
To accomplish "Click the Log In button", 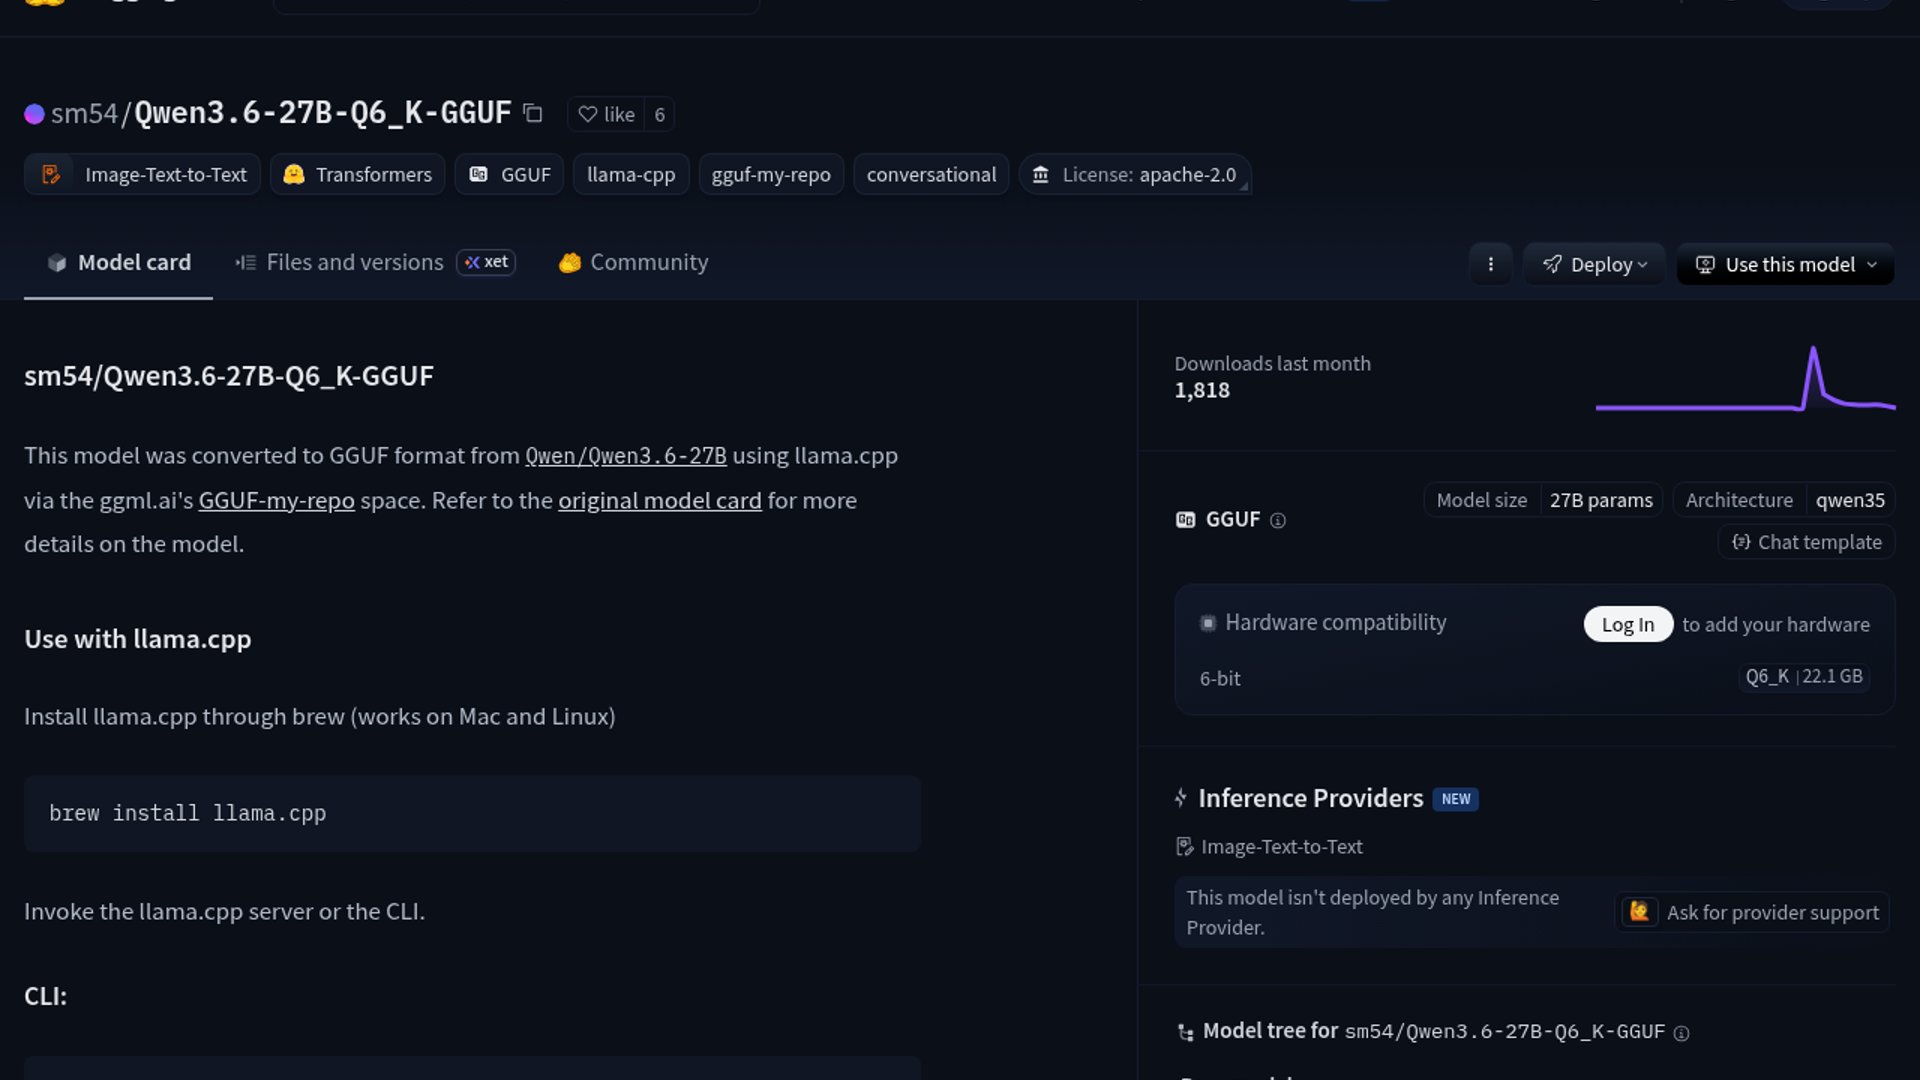I will pos(1627,624).
